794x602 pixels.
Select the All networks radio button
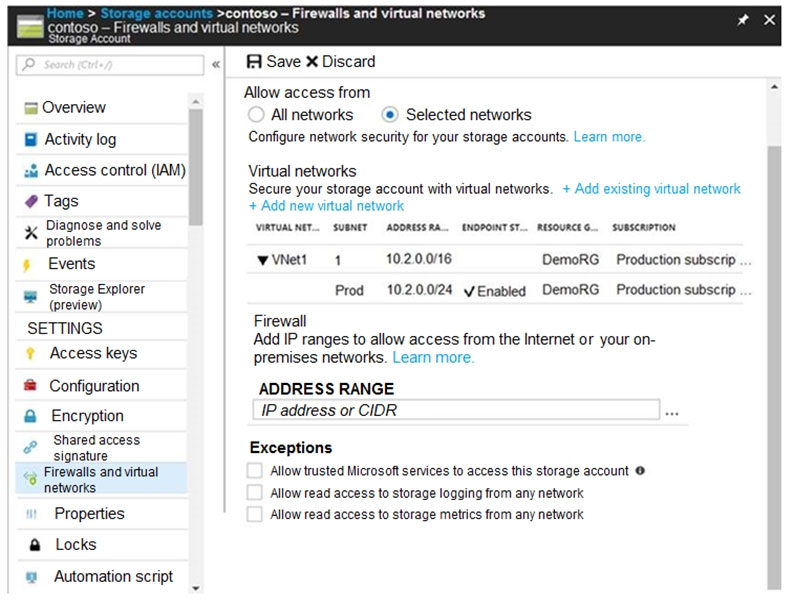(257, 115)
